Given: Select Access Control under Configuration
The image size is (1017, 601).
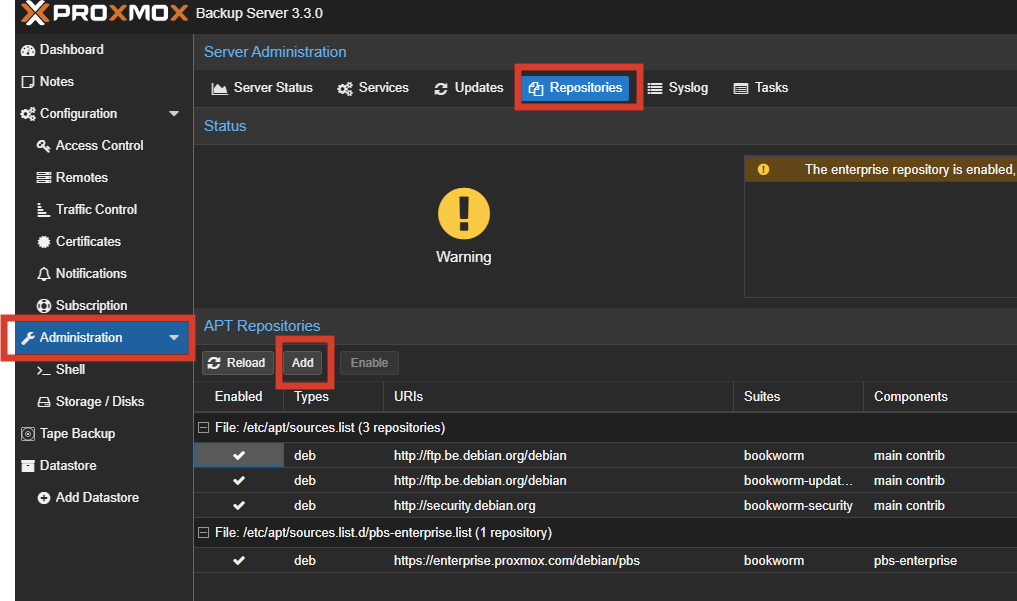Looking at the screenshot, I should click(99, 145).
